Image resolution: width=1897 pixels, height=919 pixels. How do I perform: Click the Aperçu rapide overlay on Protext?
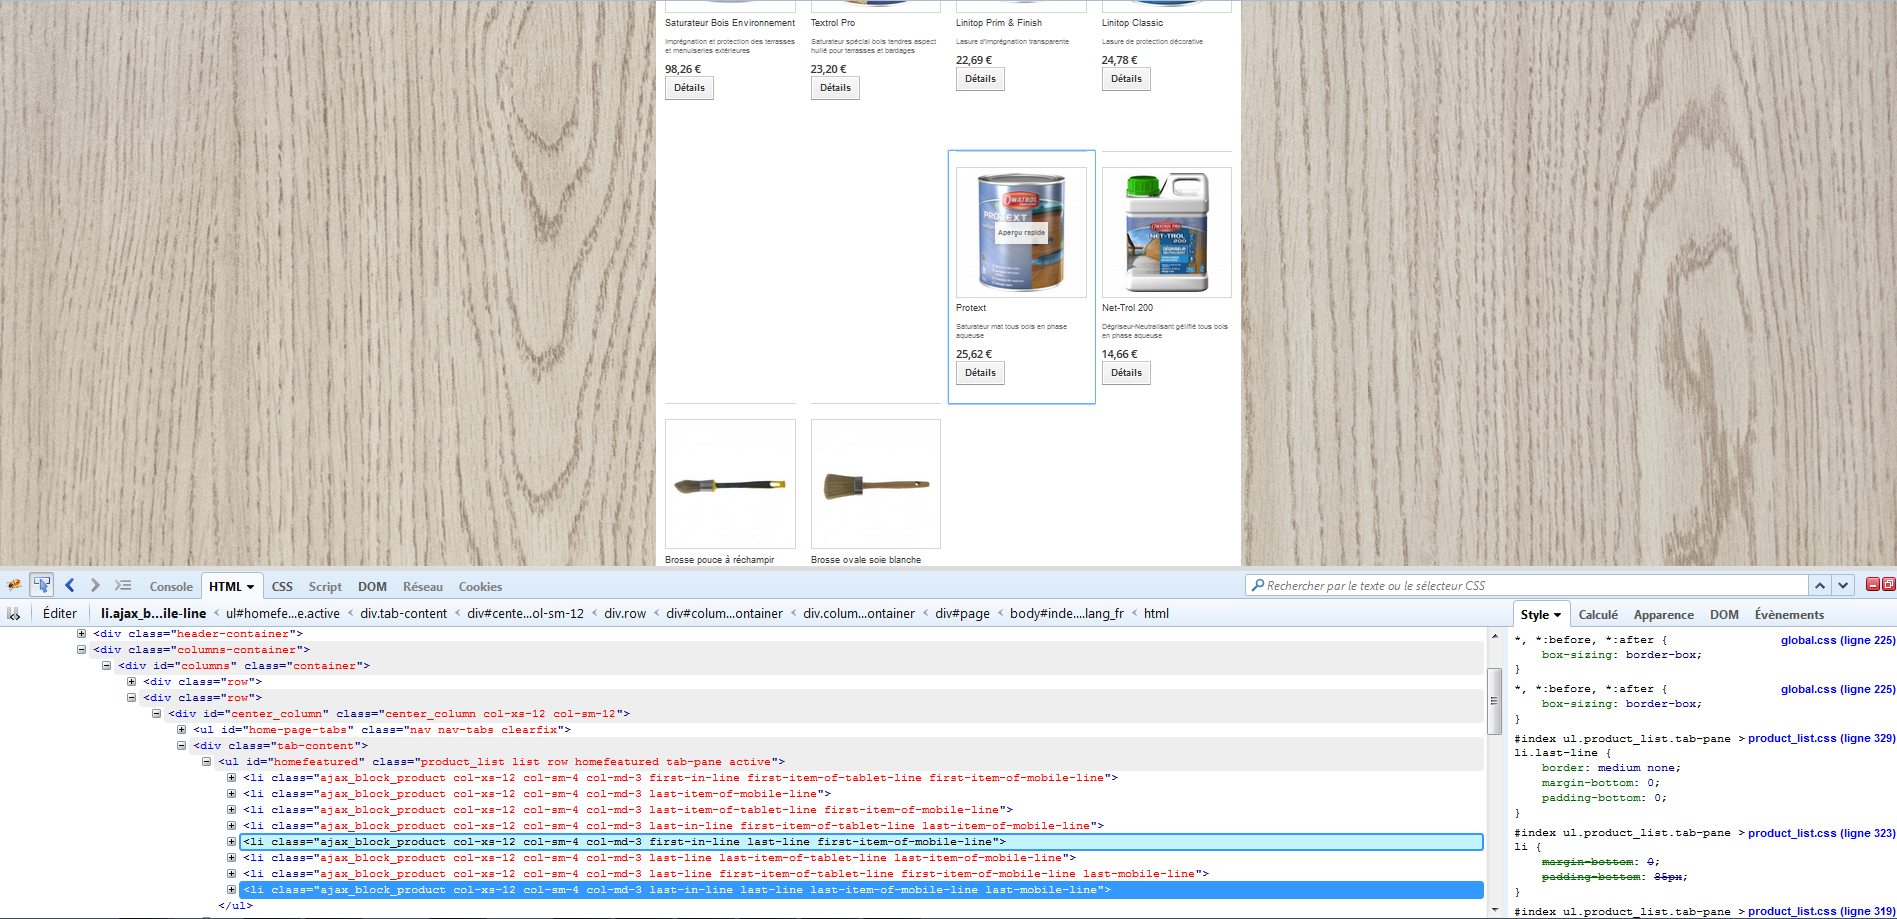(x=1021, y=232)
